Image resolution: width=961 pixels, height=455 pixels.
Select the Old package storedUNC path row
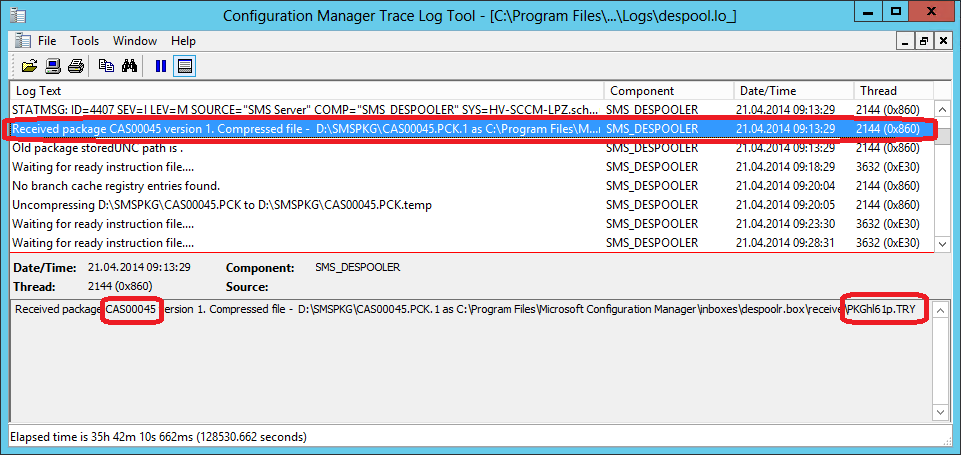click(x=472, y=148)
